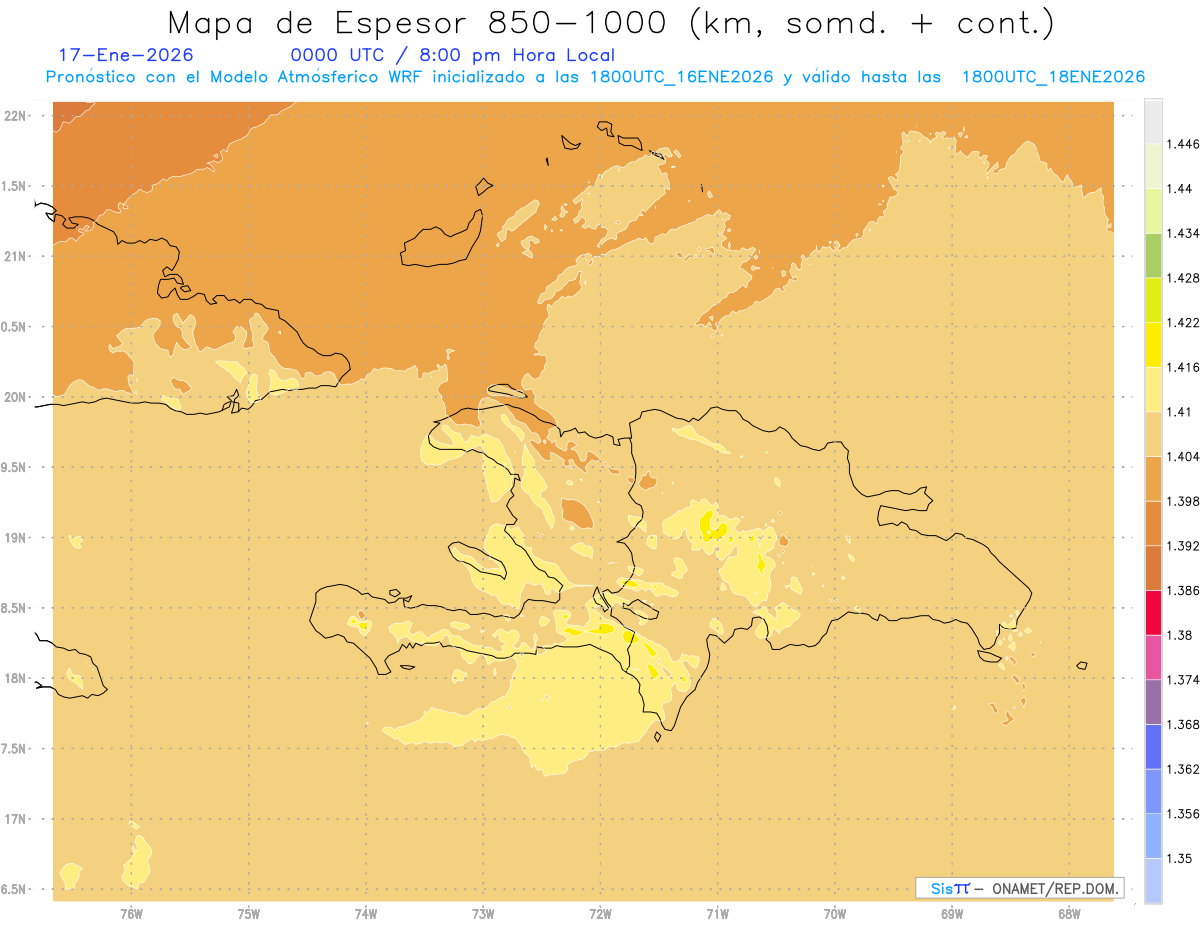This screenshot has height=927, width=1200.
Task: Click the longitude label '71W'
Action: pos(717,914)
